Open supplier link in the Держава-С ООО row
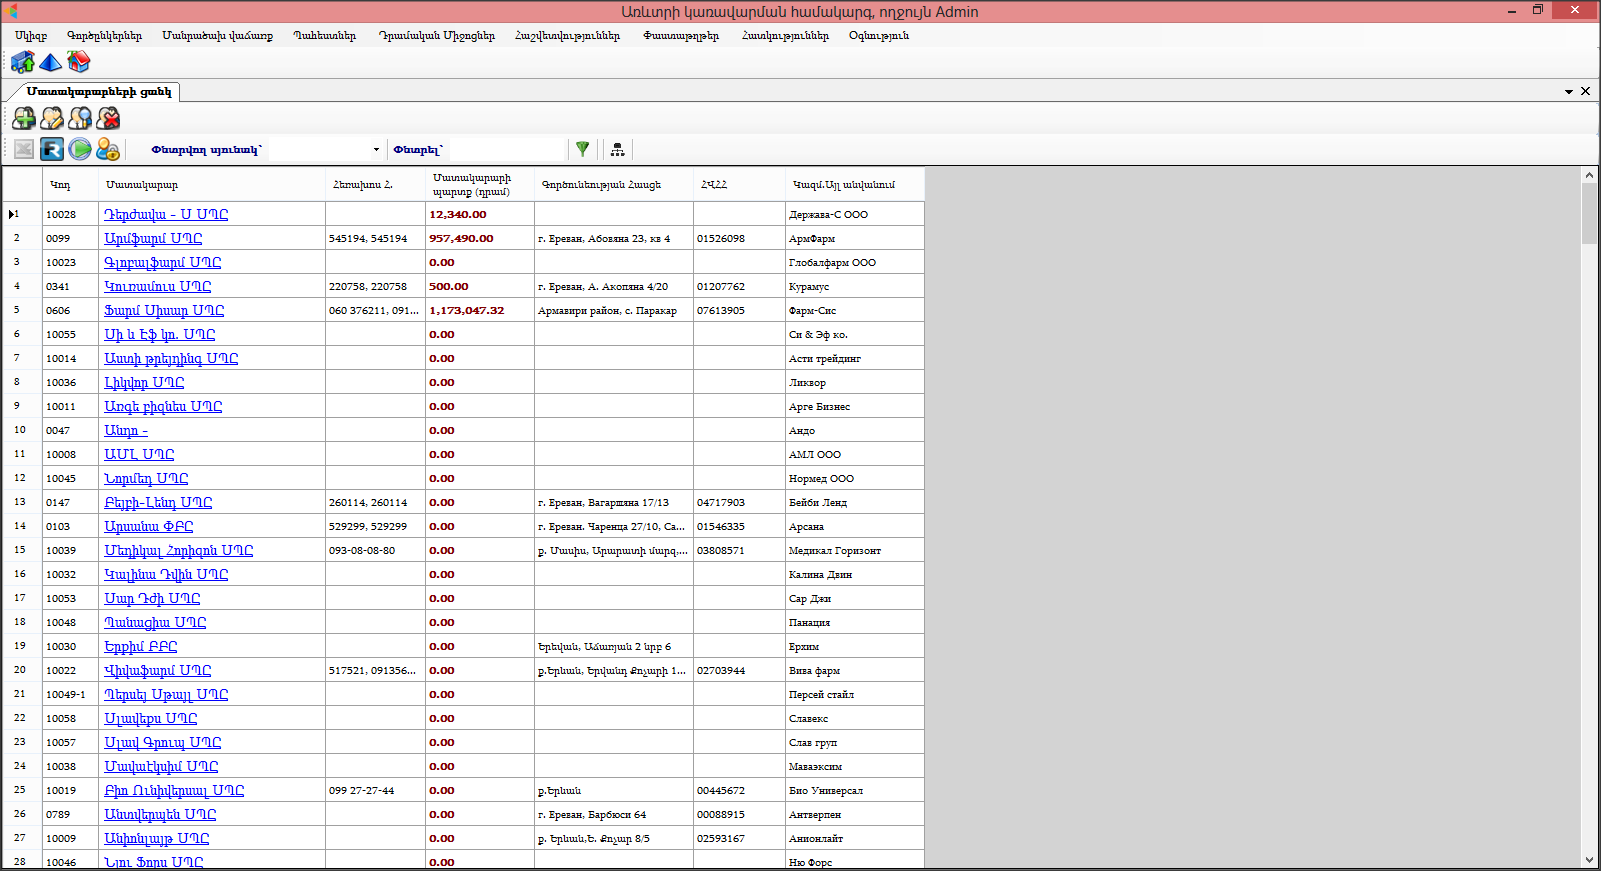 click(x=166, y=214)
